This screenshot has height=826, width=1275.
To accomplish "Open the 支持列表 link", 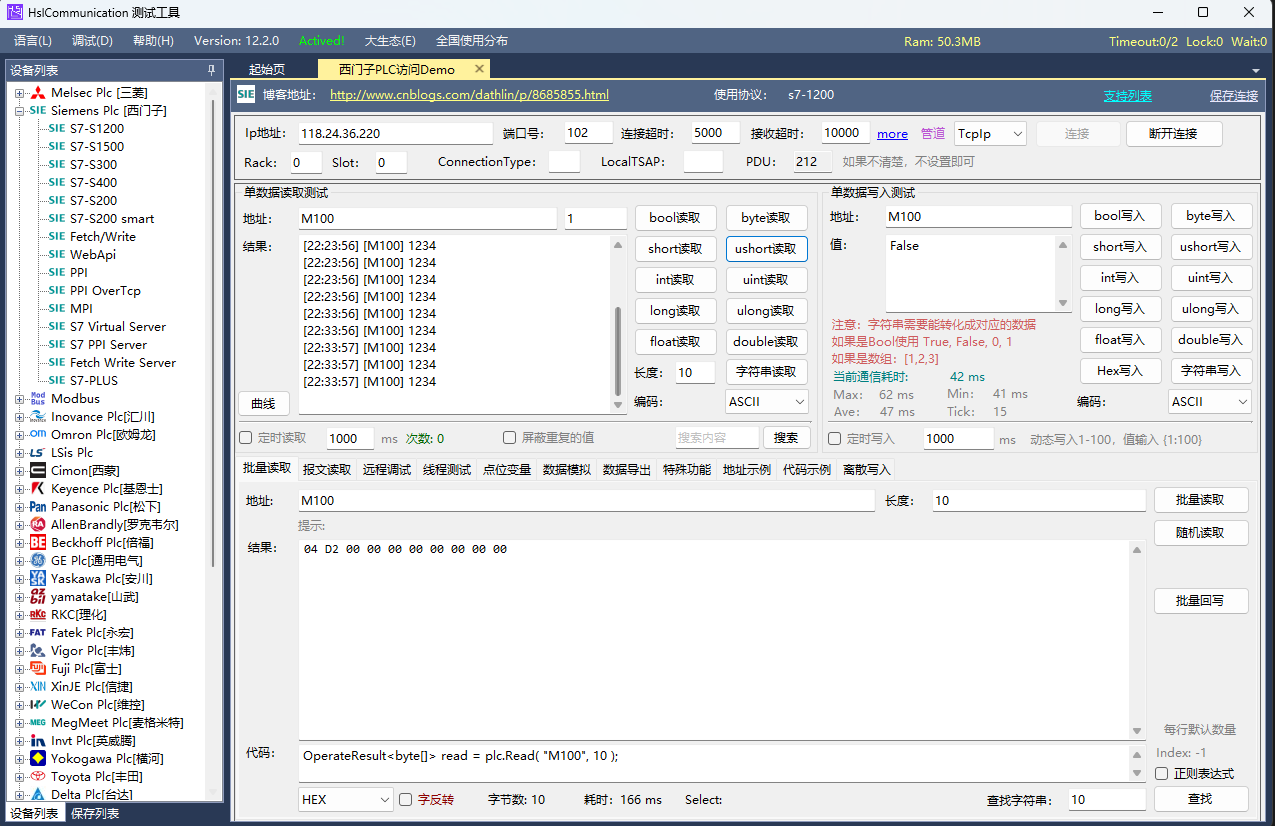I will click(x=1128, y=96).
